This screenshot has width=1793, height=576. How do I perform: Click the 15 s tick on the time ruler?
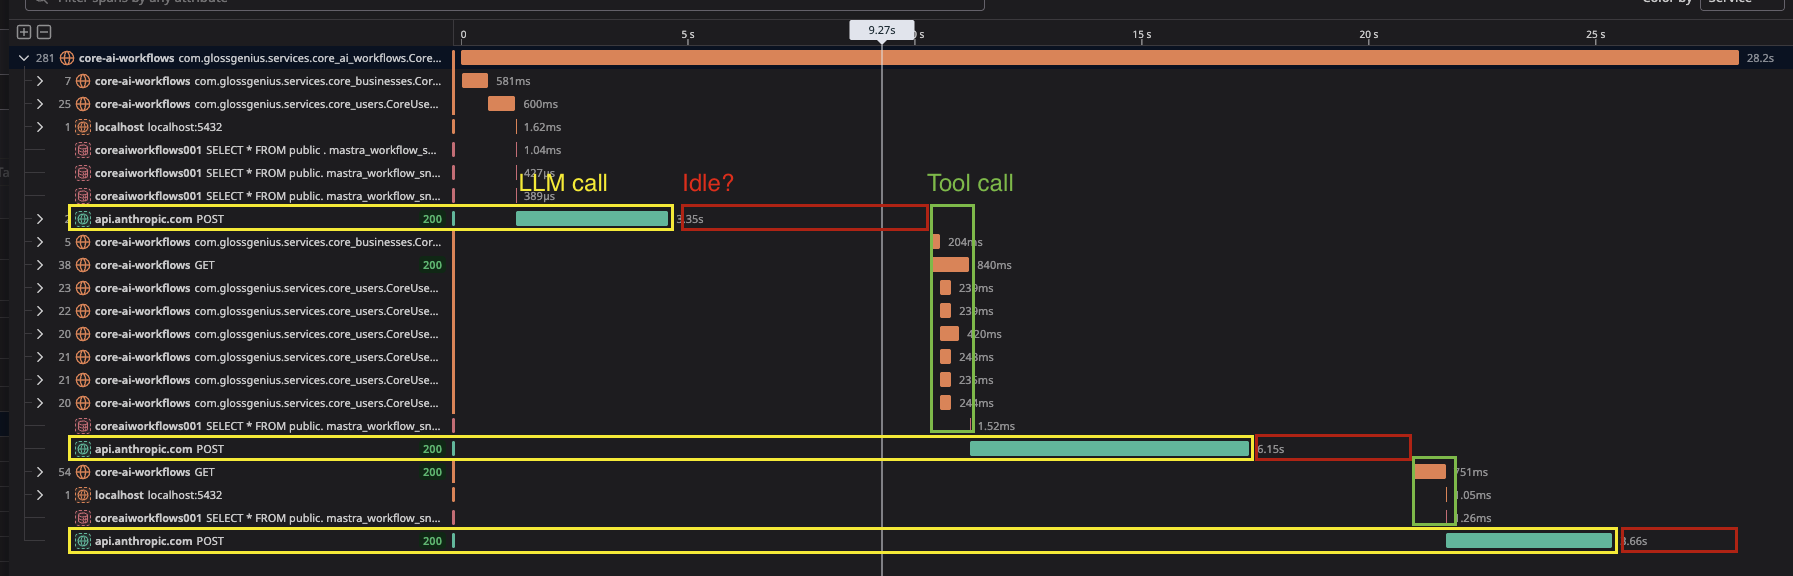[1142, 35]
